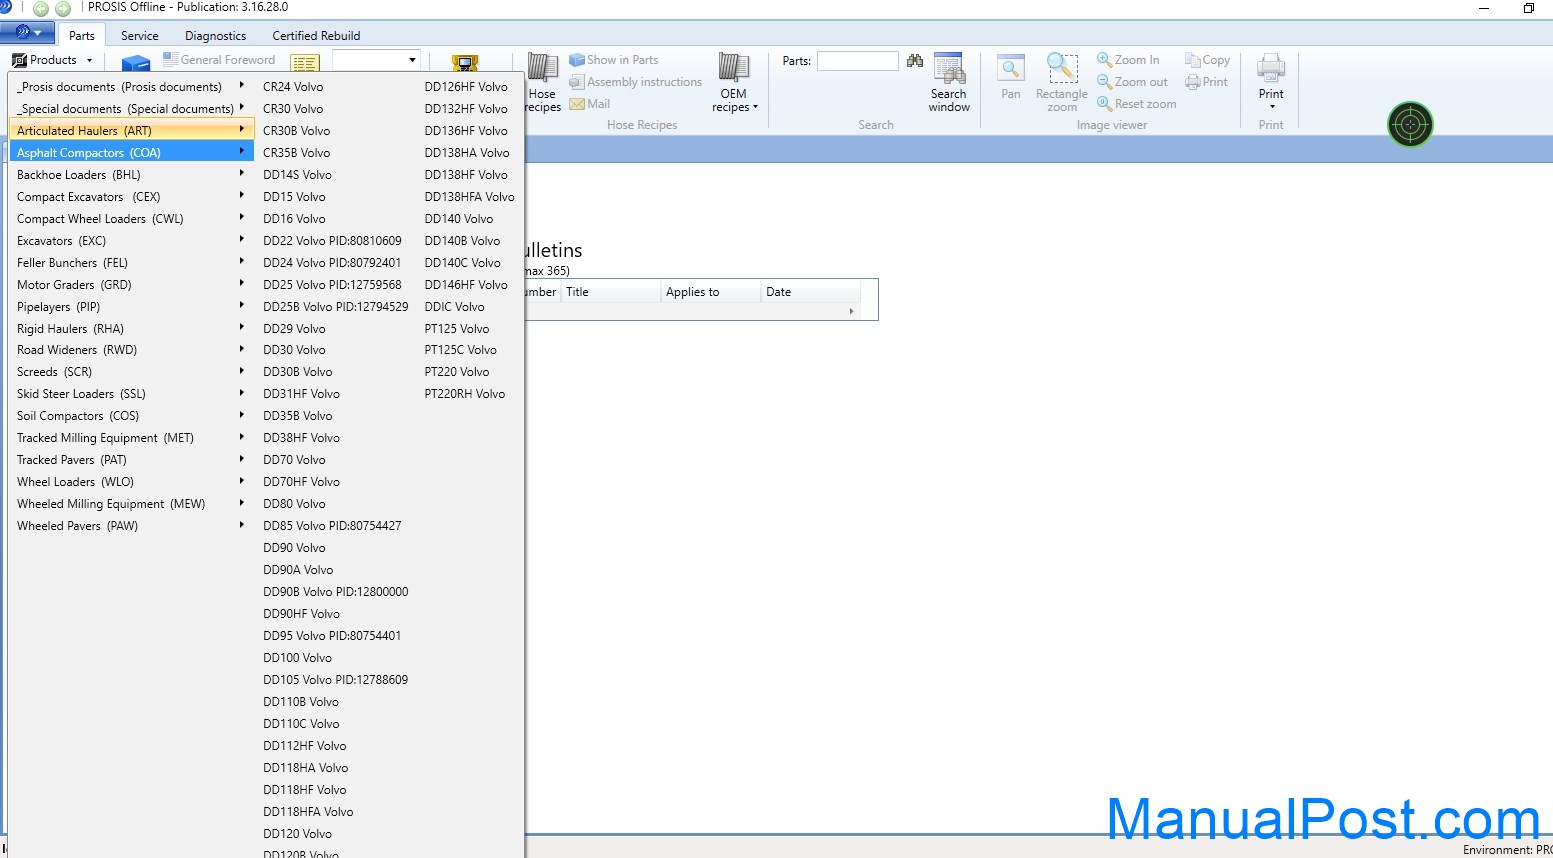Open the empty combo box in ribbon

pos(376,60)
